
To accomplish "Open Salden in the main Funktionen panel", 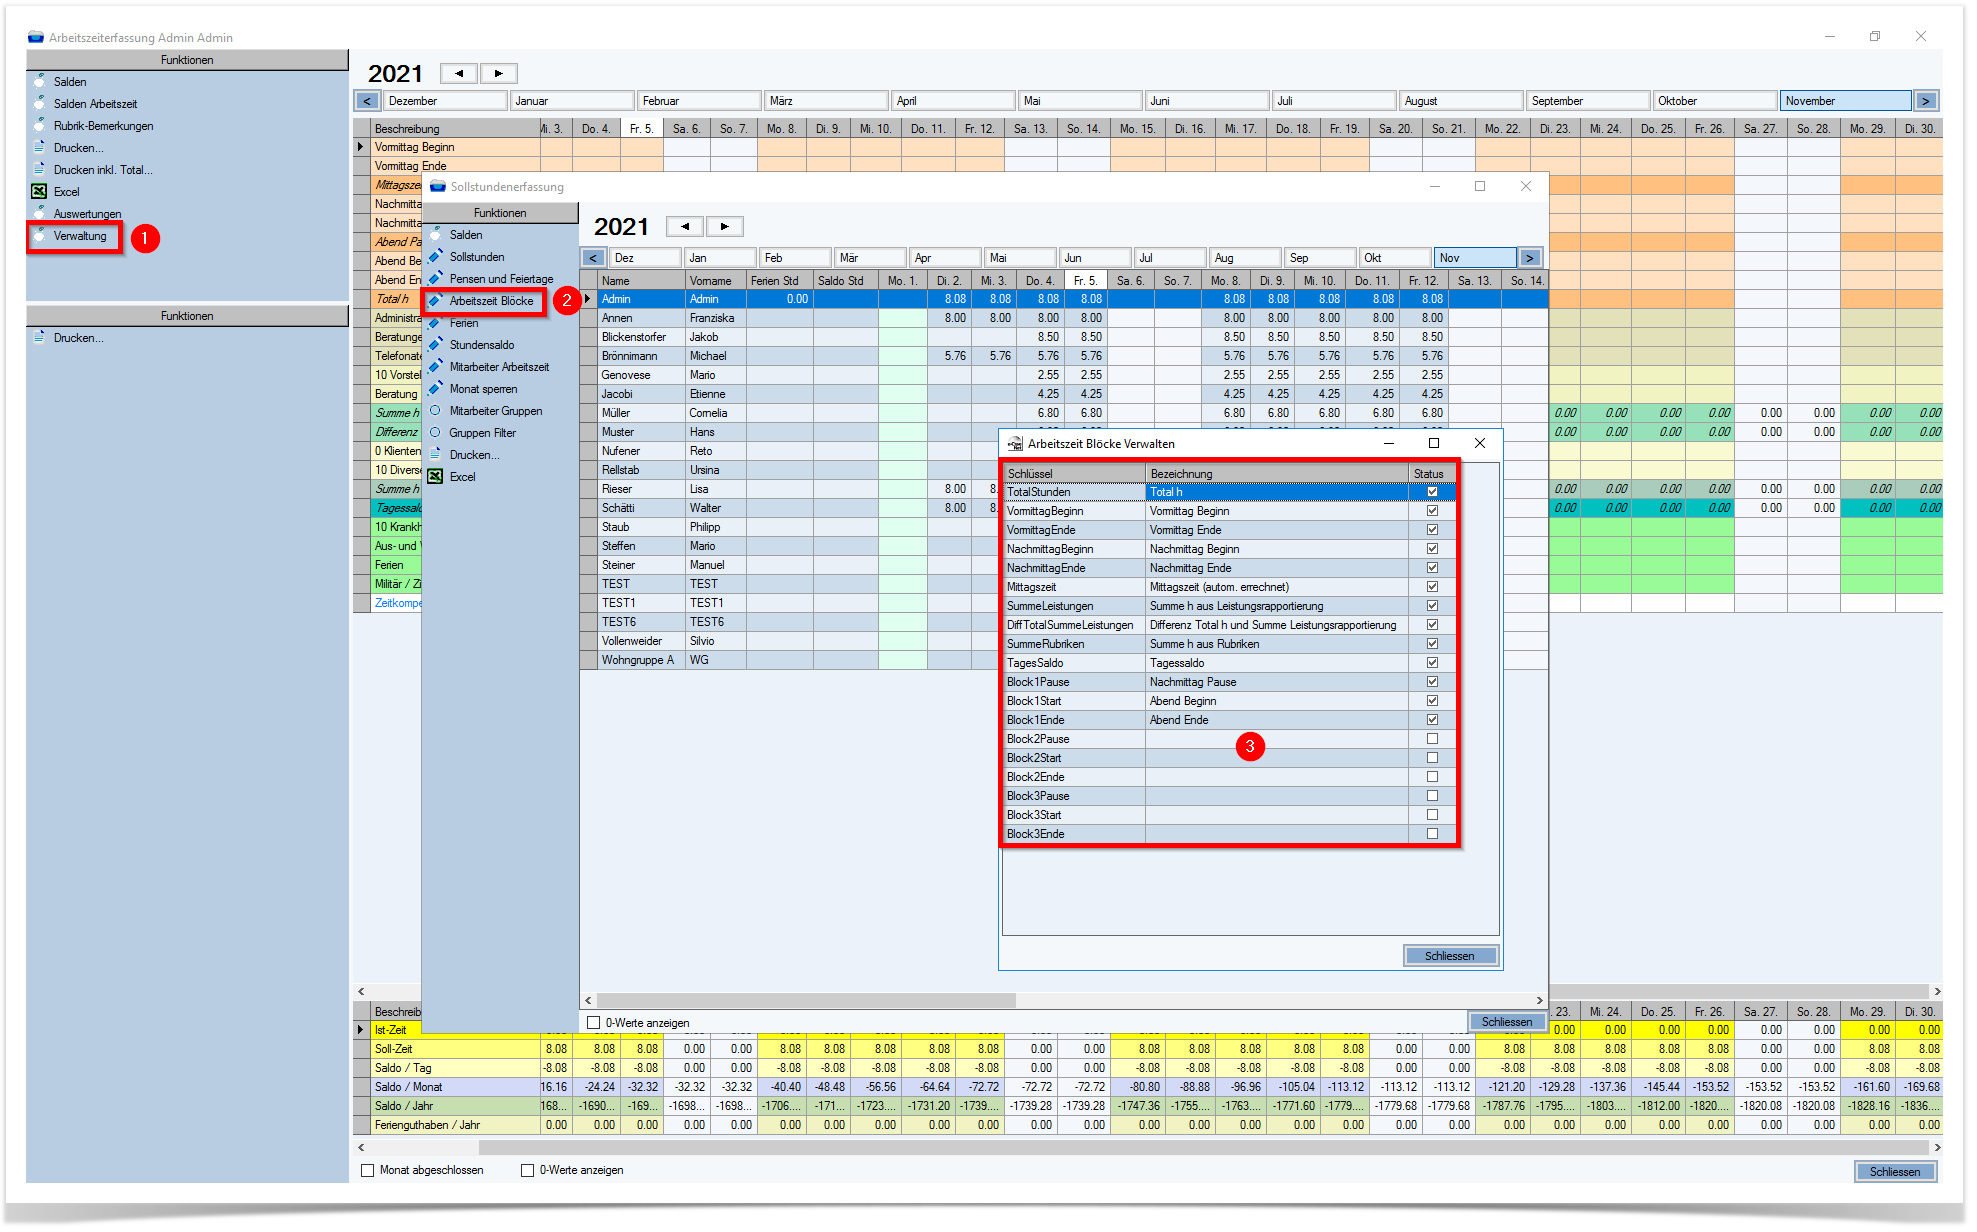I will pos(70,82).
